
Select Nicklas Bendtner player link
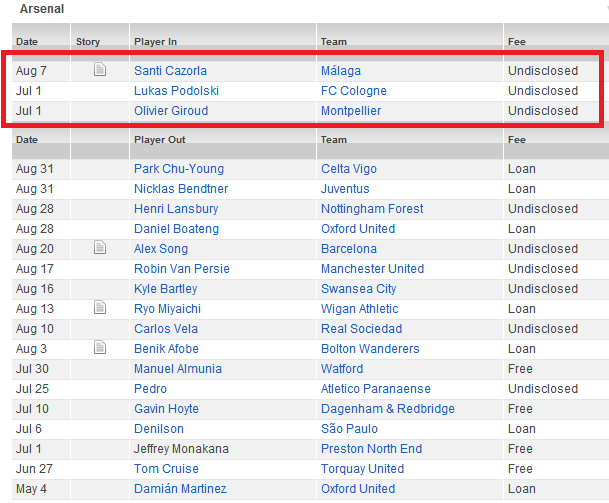click(181, 189)
